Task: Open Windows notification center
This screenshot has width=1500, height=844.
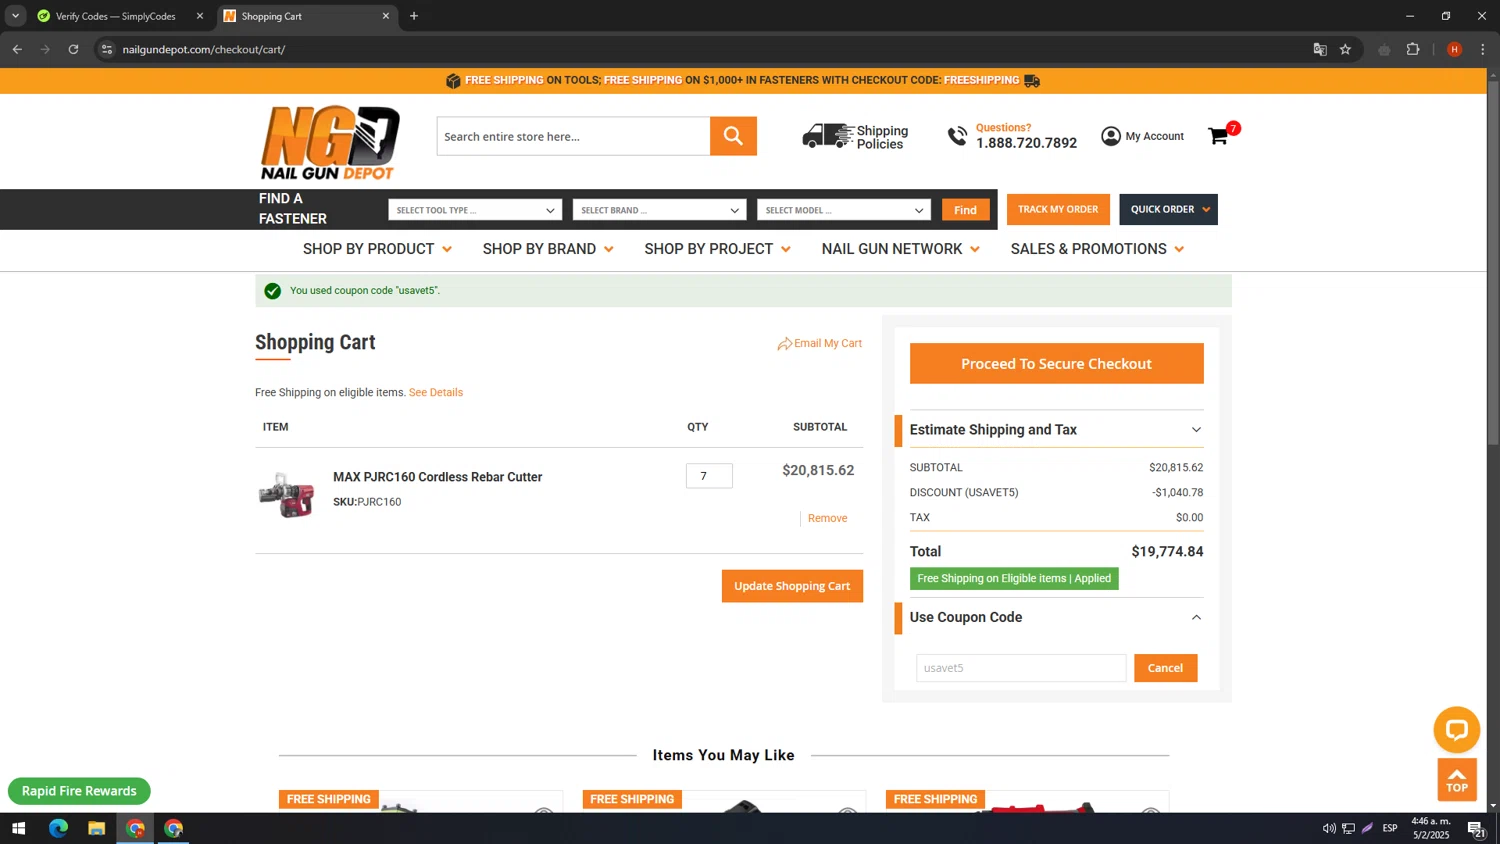Action: [1476, 828]
